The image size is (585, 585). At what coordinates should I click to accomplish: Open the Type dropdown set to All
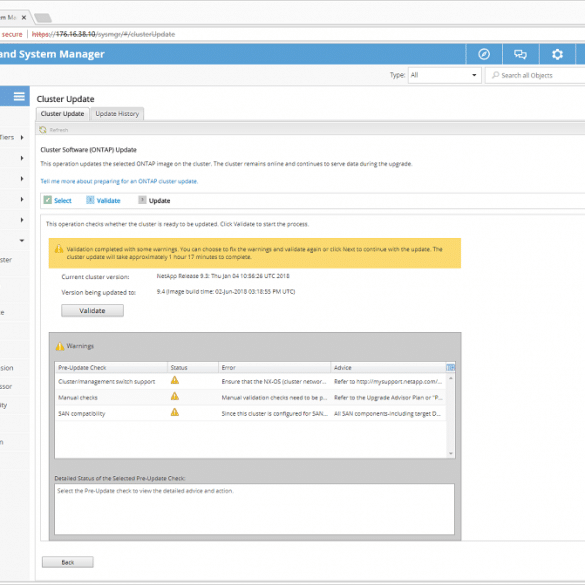444,75
